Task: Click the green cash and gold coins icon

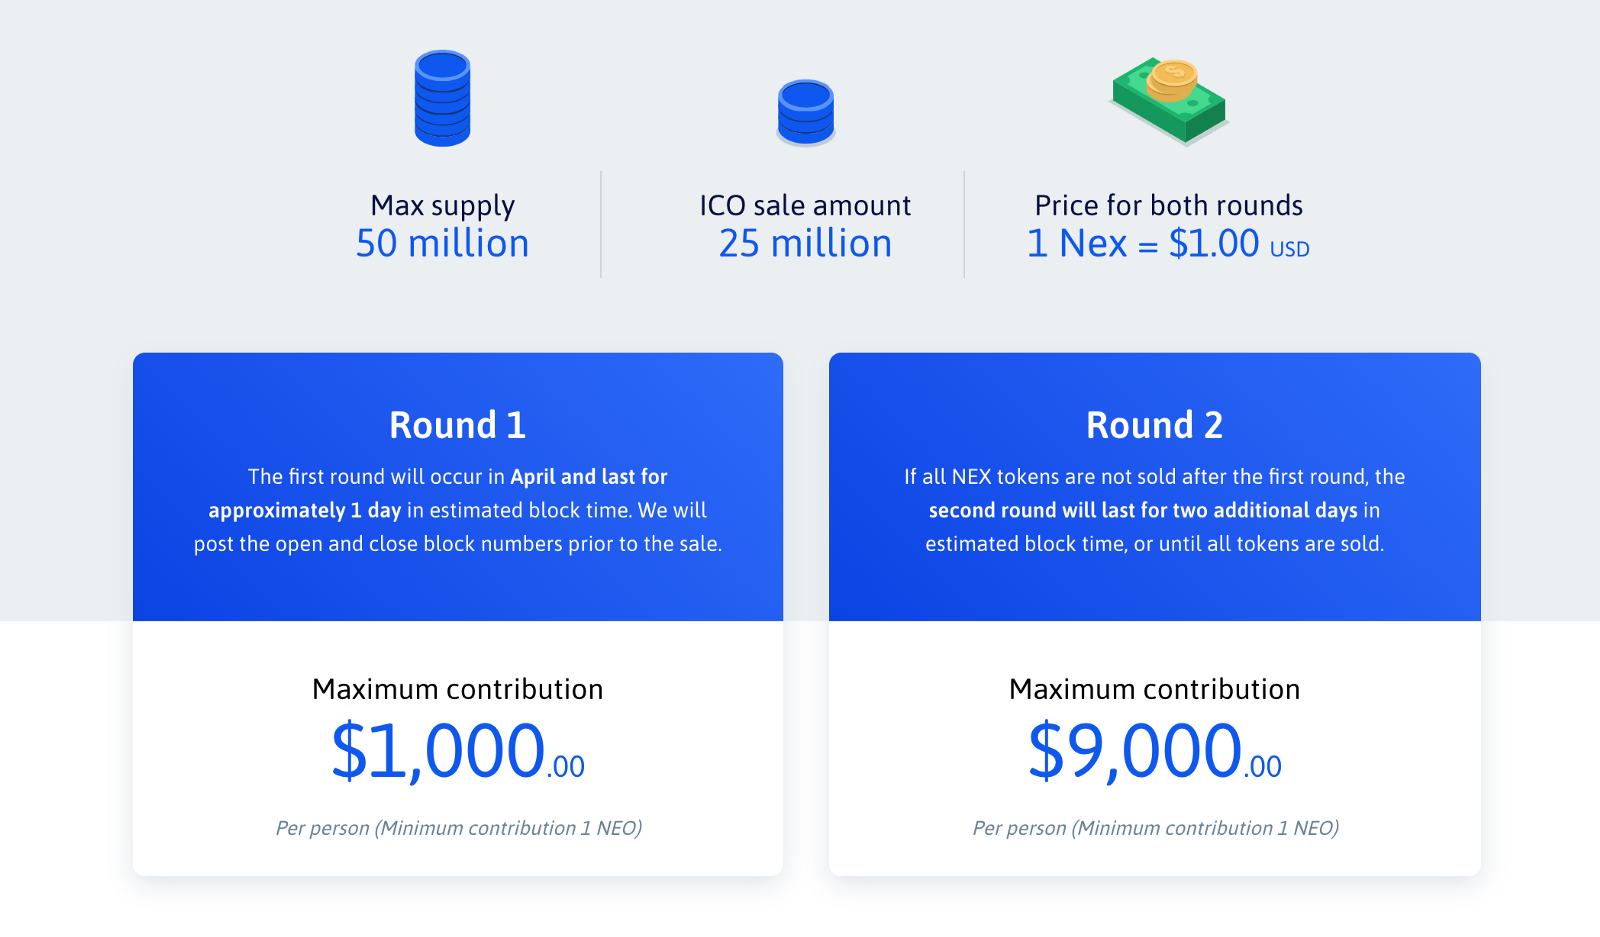Action: [x=1168, y=99]
